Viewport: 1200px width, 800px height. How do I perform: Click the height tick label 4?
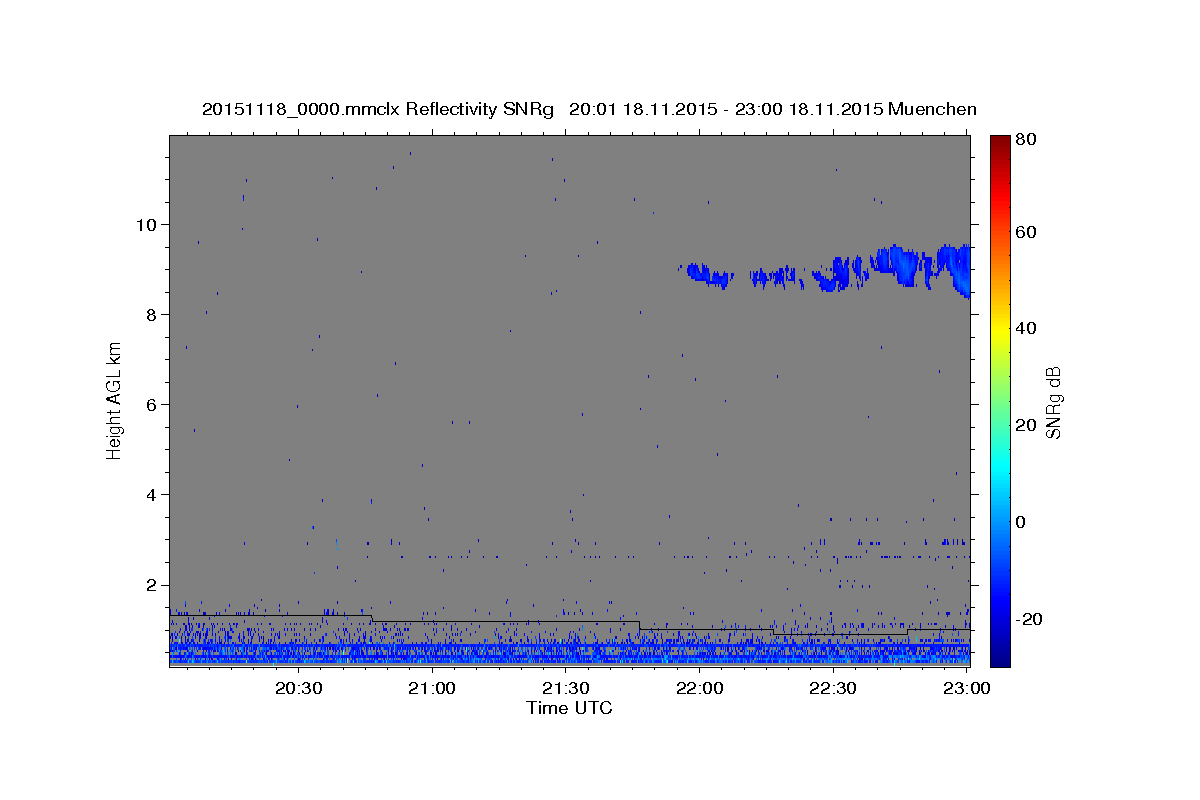[153, 495]
